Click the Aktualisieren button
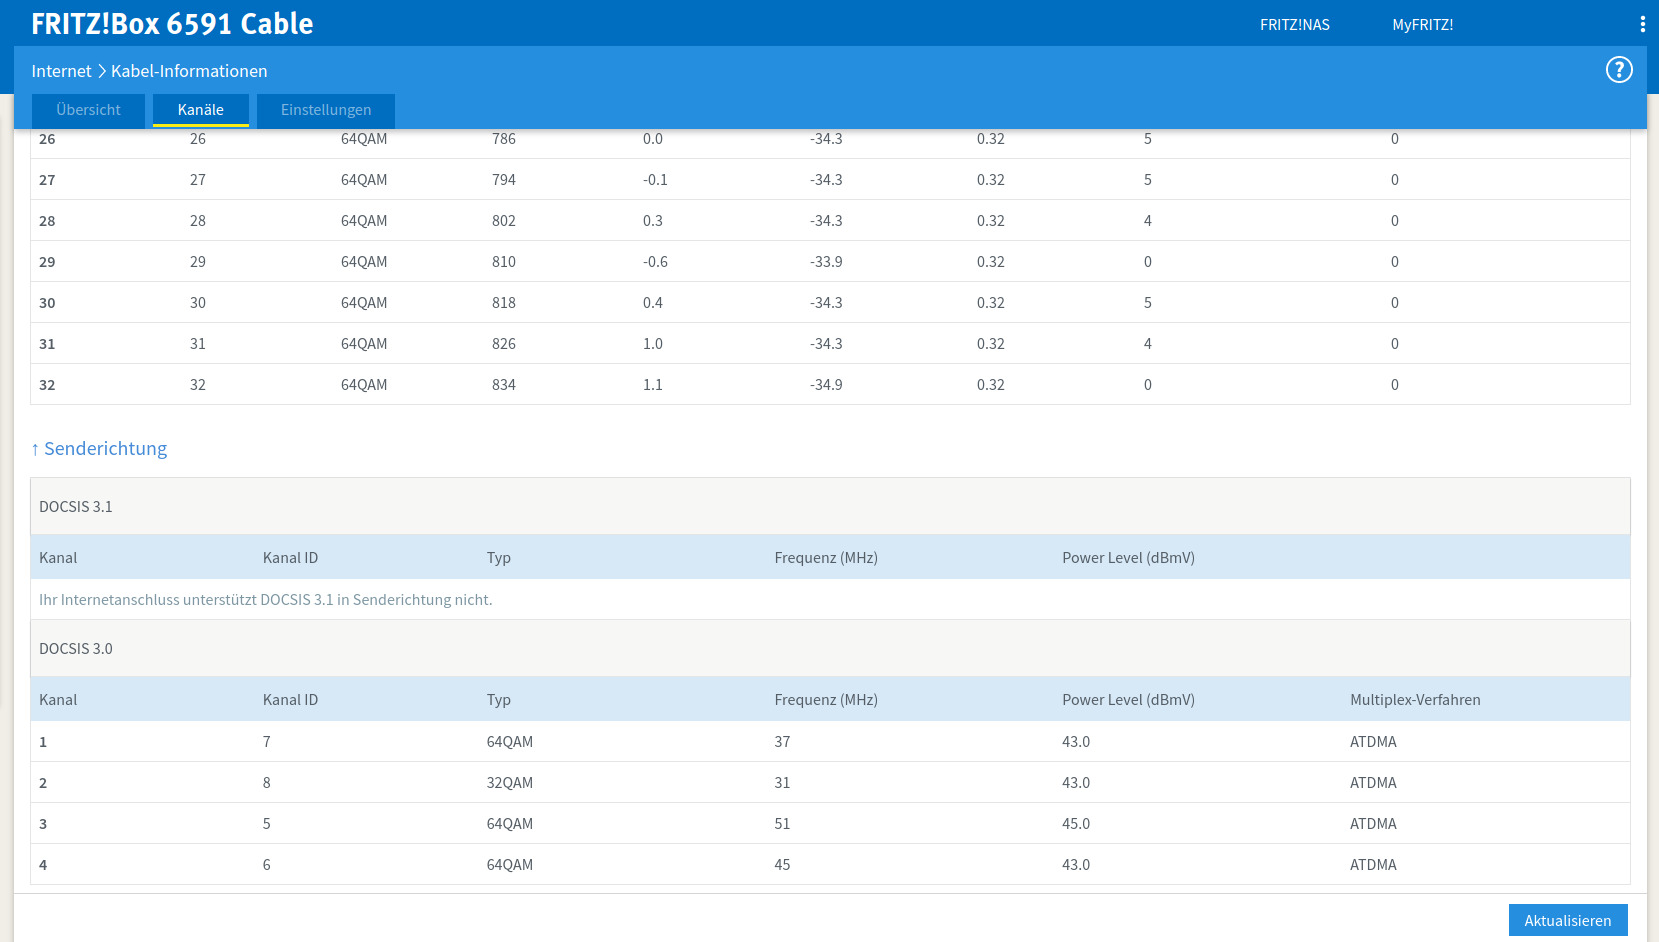 (1567, 920)
